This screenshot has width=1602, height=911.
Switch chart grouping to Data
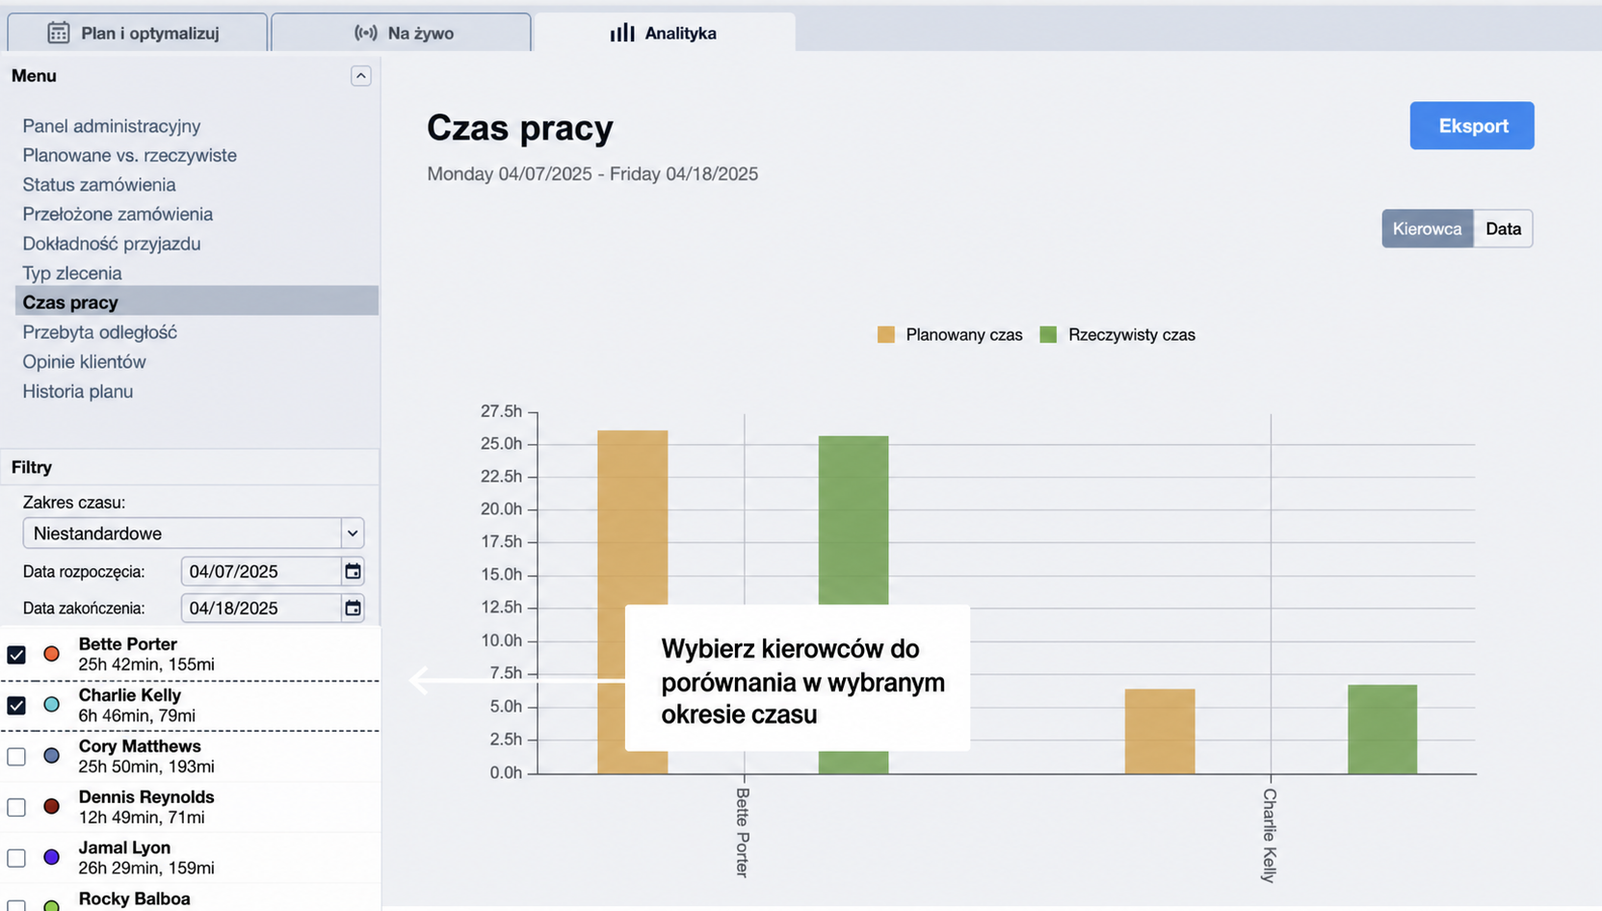(x=1503, y=229)
